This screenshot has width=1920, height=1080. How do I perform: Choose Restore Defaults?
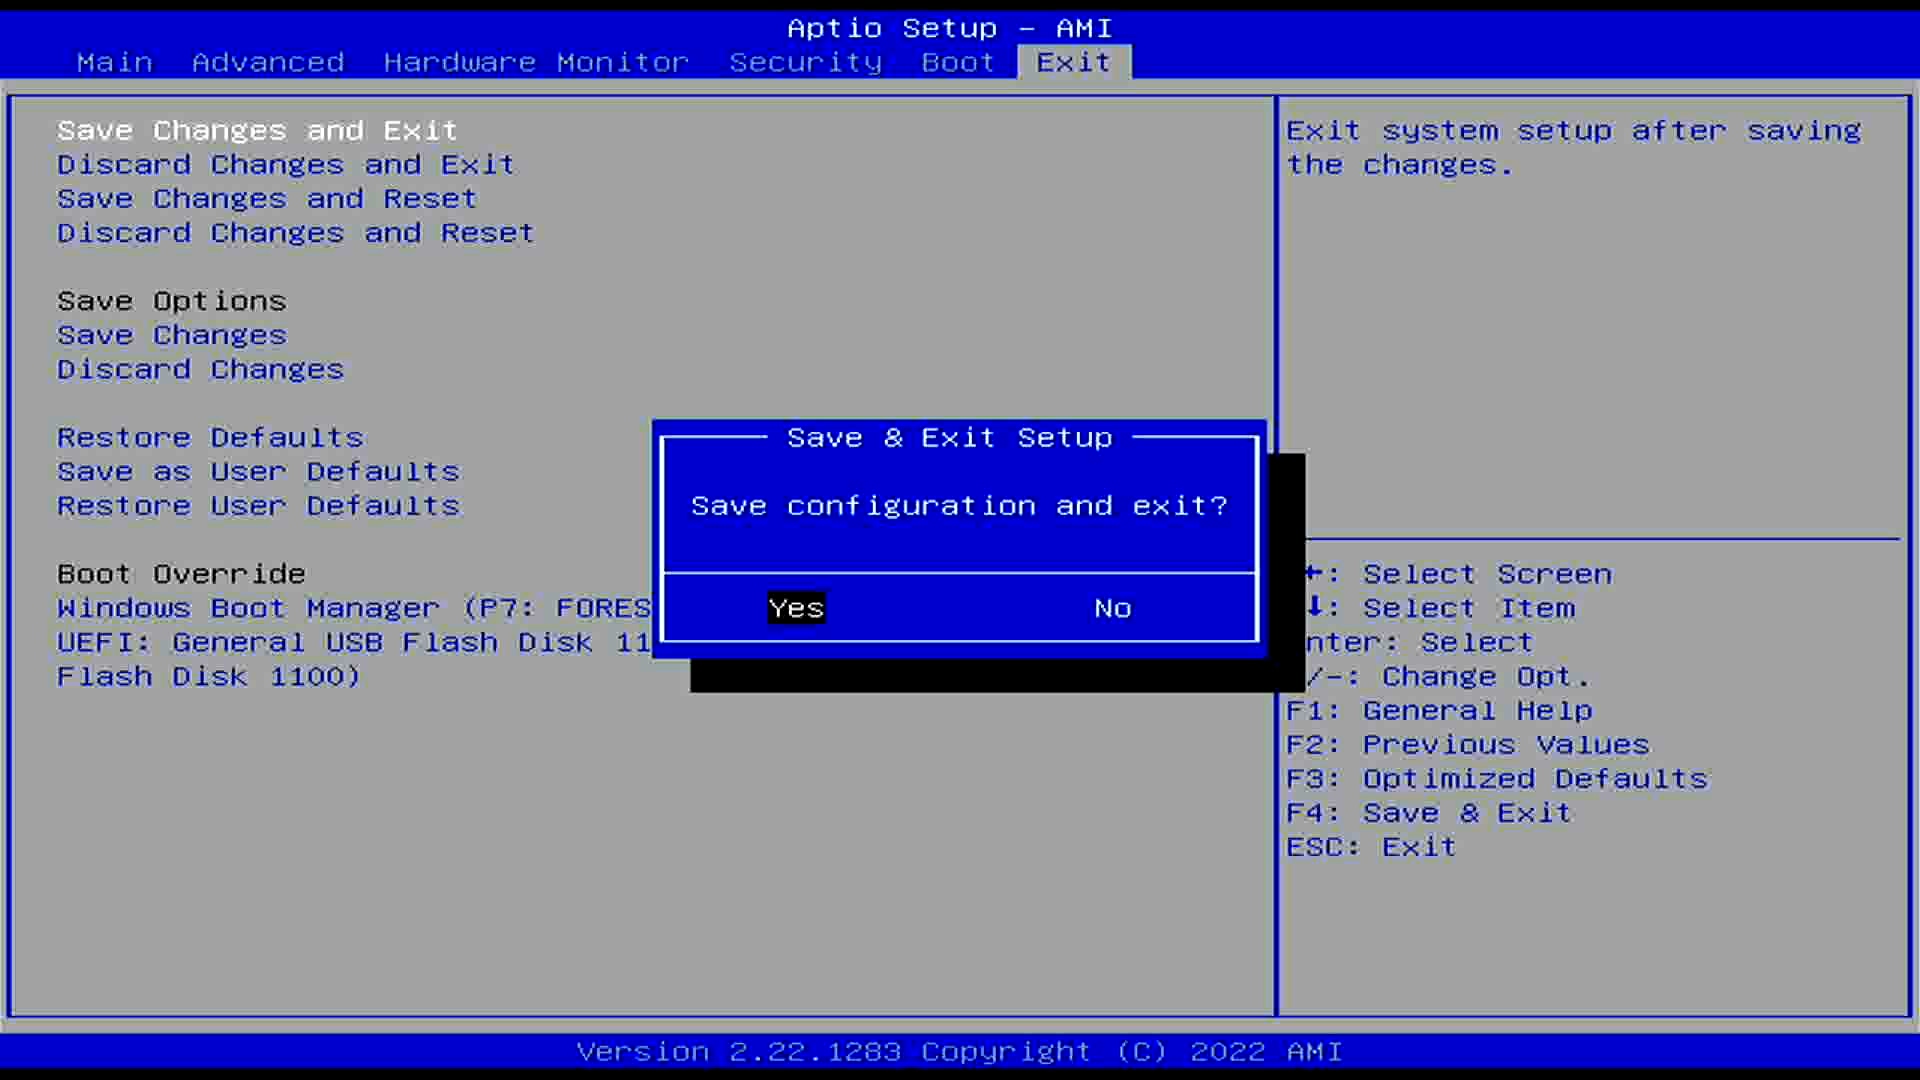coord(210,437)
